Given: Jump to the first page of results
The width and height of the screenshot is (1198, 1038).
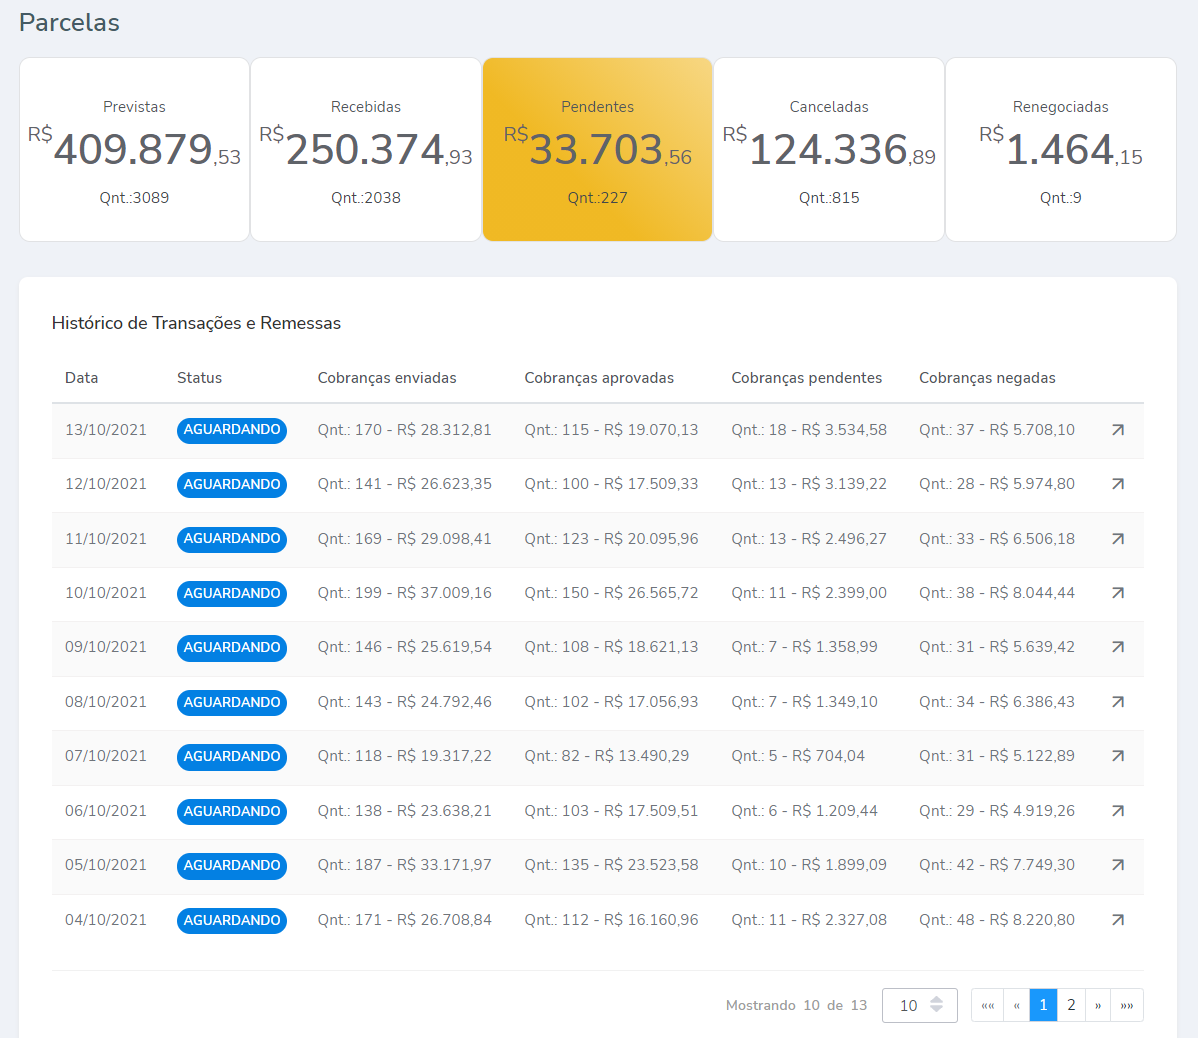Looking at the screenshot, I should click(987, 1005).
